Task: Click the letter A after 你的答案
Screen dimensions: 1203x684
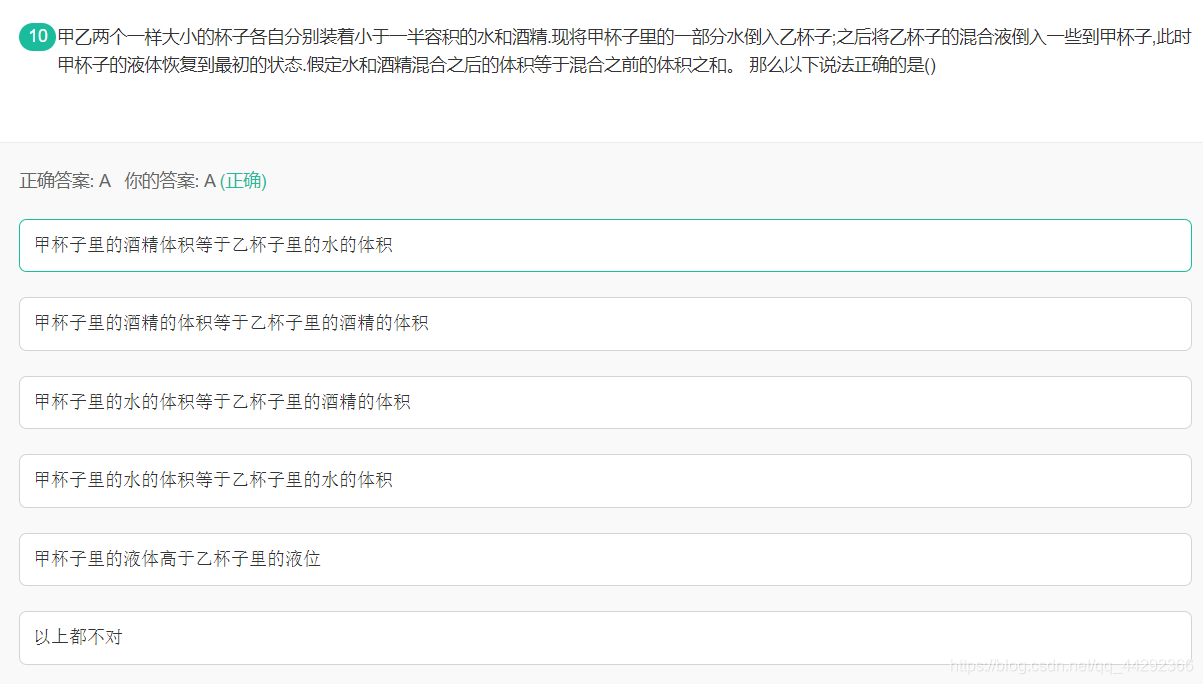Action: 210,181
